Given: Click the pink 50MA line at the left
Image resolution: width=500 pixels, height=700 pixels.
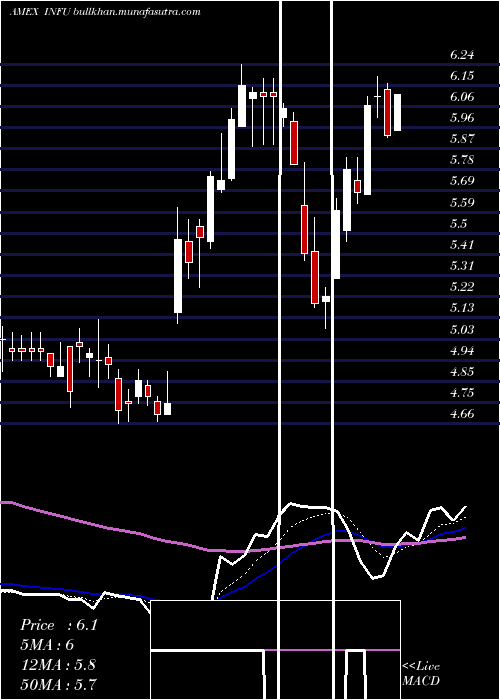Looking at the screenshot, I should point(67,519).
